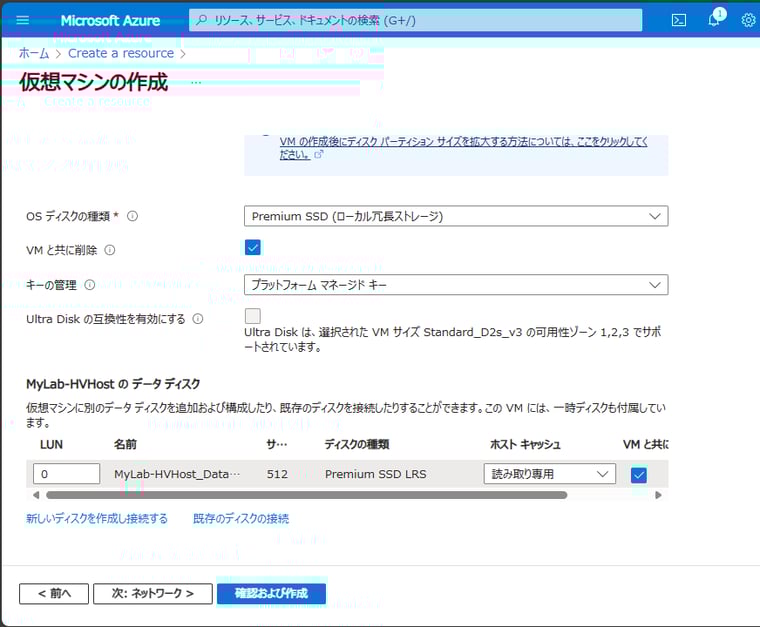Screen dimensions: 760x627
Task: Enable the Ultra Disk compatibility checkbox
Action: coord(253,316)
